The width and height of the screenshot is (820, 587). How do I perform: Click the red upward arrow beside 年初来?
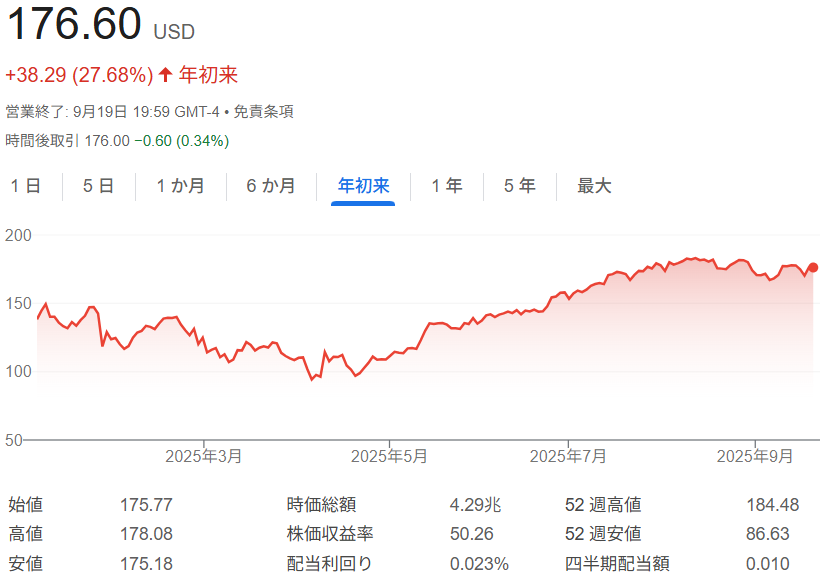pos(166,75)
